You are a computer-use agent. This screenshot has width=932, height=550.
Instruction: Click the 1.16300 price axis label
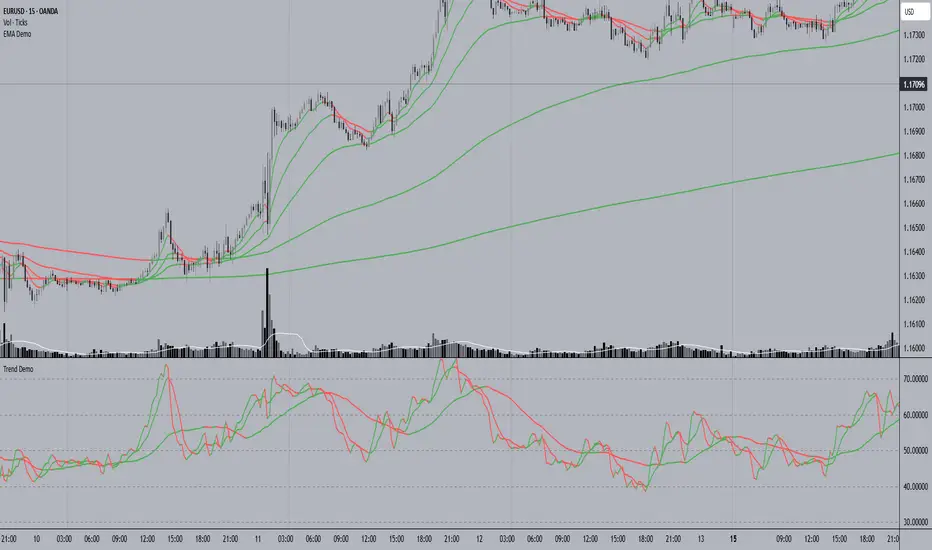coord(914,276)
